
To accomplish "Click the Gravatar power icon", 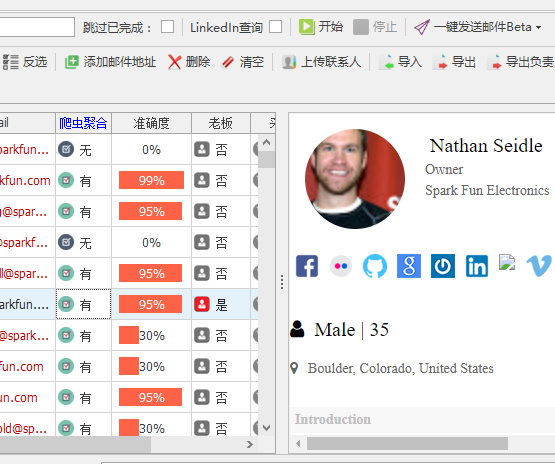I will [x=443, y=266].
